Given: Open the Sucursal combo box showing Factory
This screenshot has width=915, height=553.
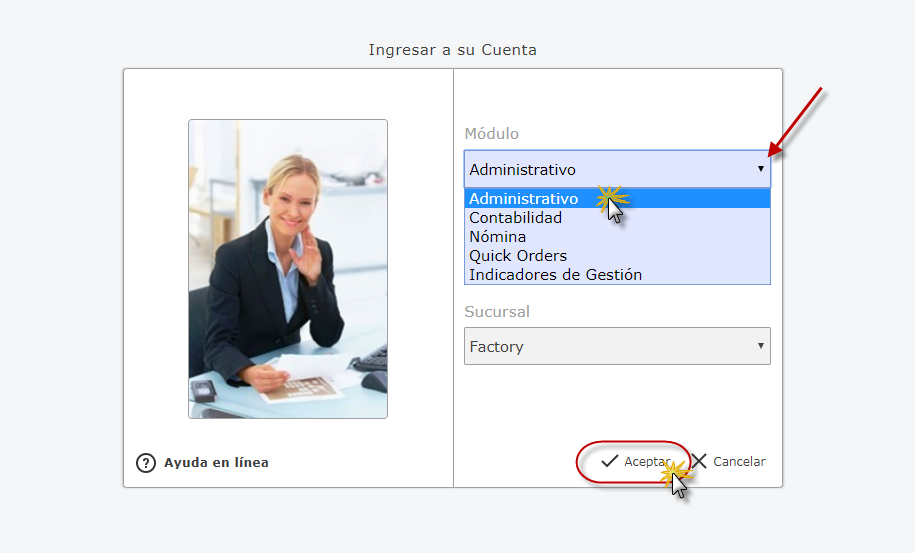Looking at the screenshot, I should pyautogui.click(x=600, y=346).
